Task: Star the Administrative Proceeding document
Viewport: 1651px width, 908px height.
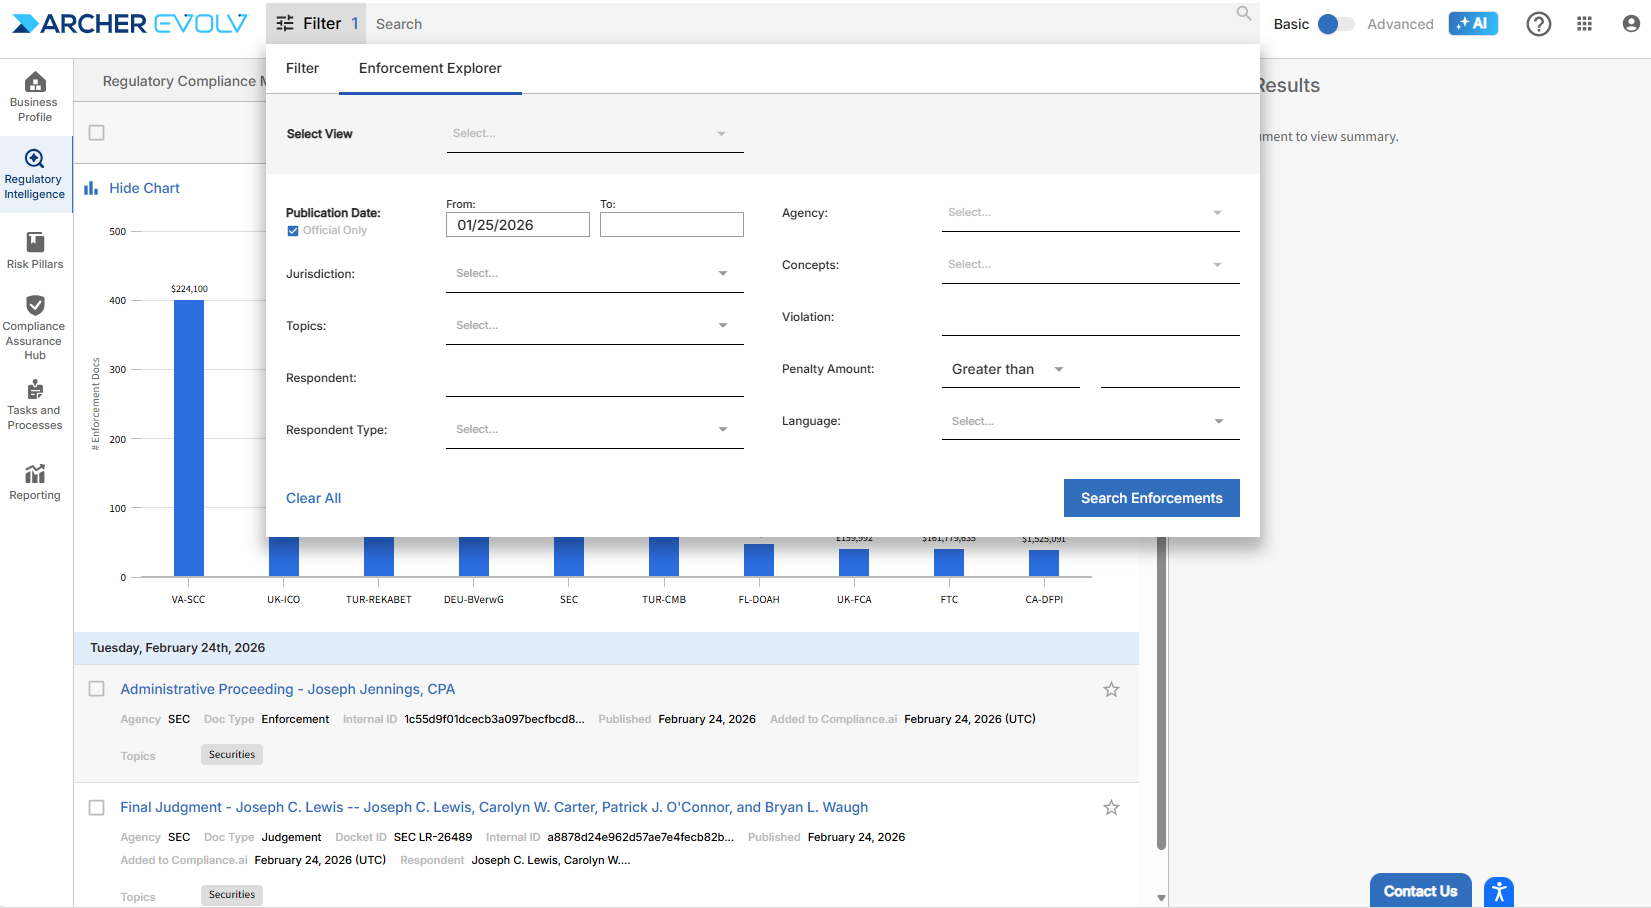Action: (1111, 689)
